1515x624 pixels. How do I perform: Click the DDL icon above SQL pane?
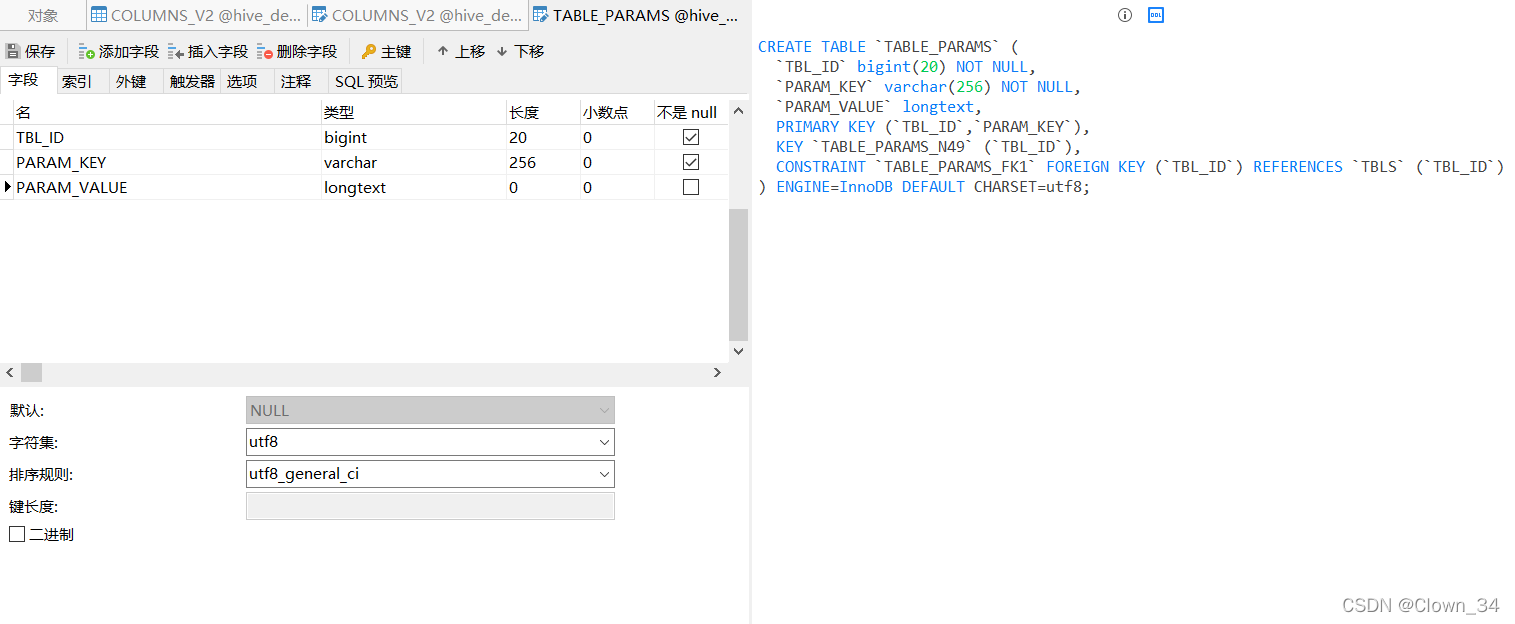[1156, 15]
